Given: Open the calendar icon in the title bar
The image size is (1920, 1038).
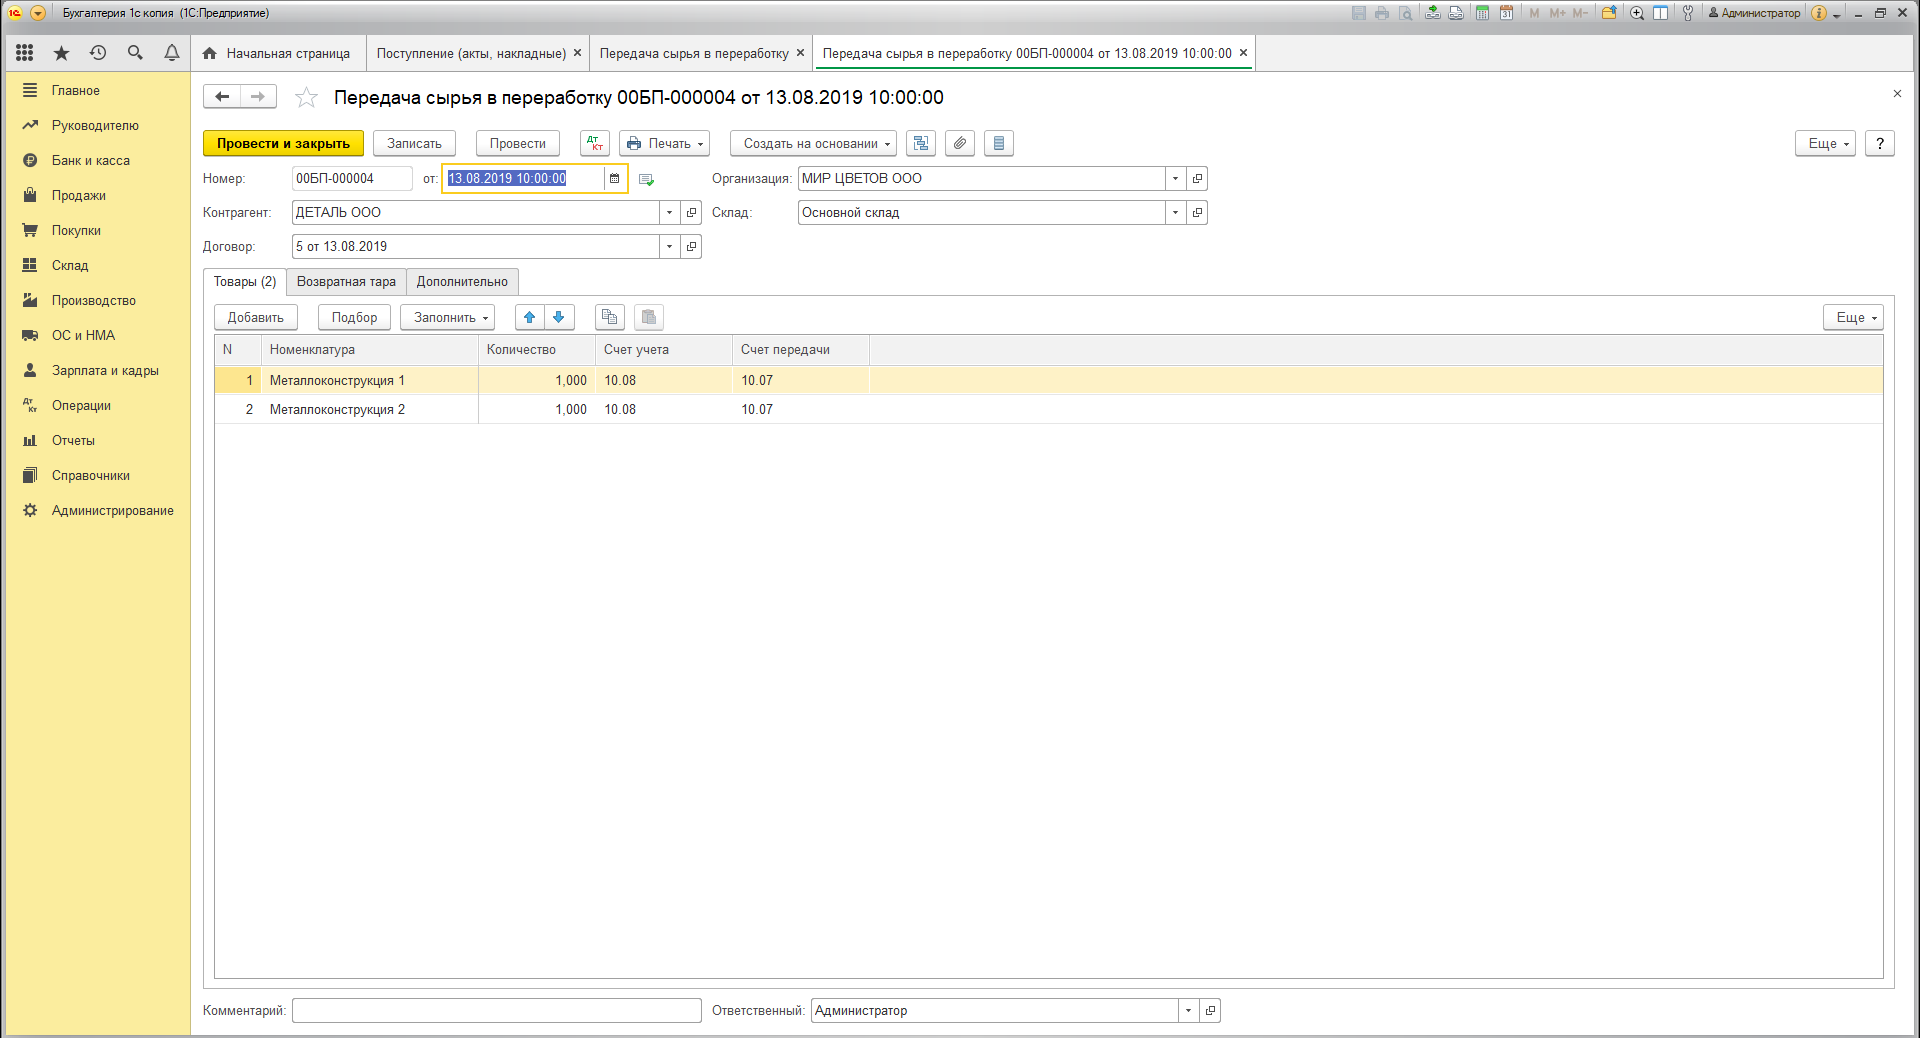Looking at the screenshot, I should tap(1506, 13).
